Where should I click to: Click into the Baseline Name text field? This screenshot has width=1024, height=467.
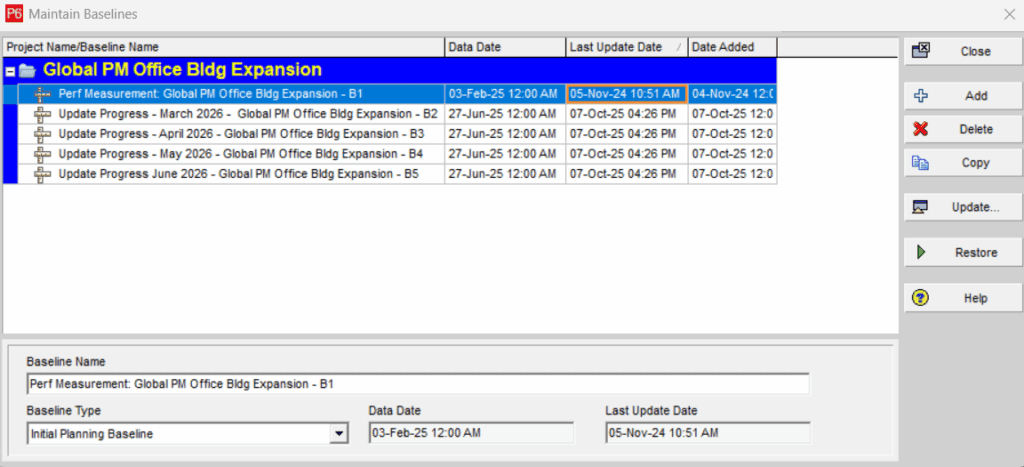tap(417, 384)
